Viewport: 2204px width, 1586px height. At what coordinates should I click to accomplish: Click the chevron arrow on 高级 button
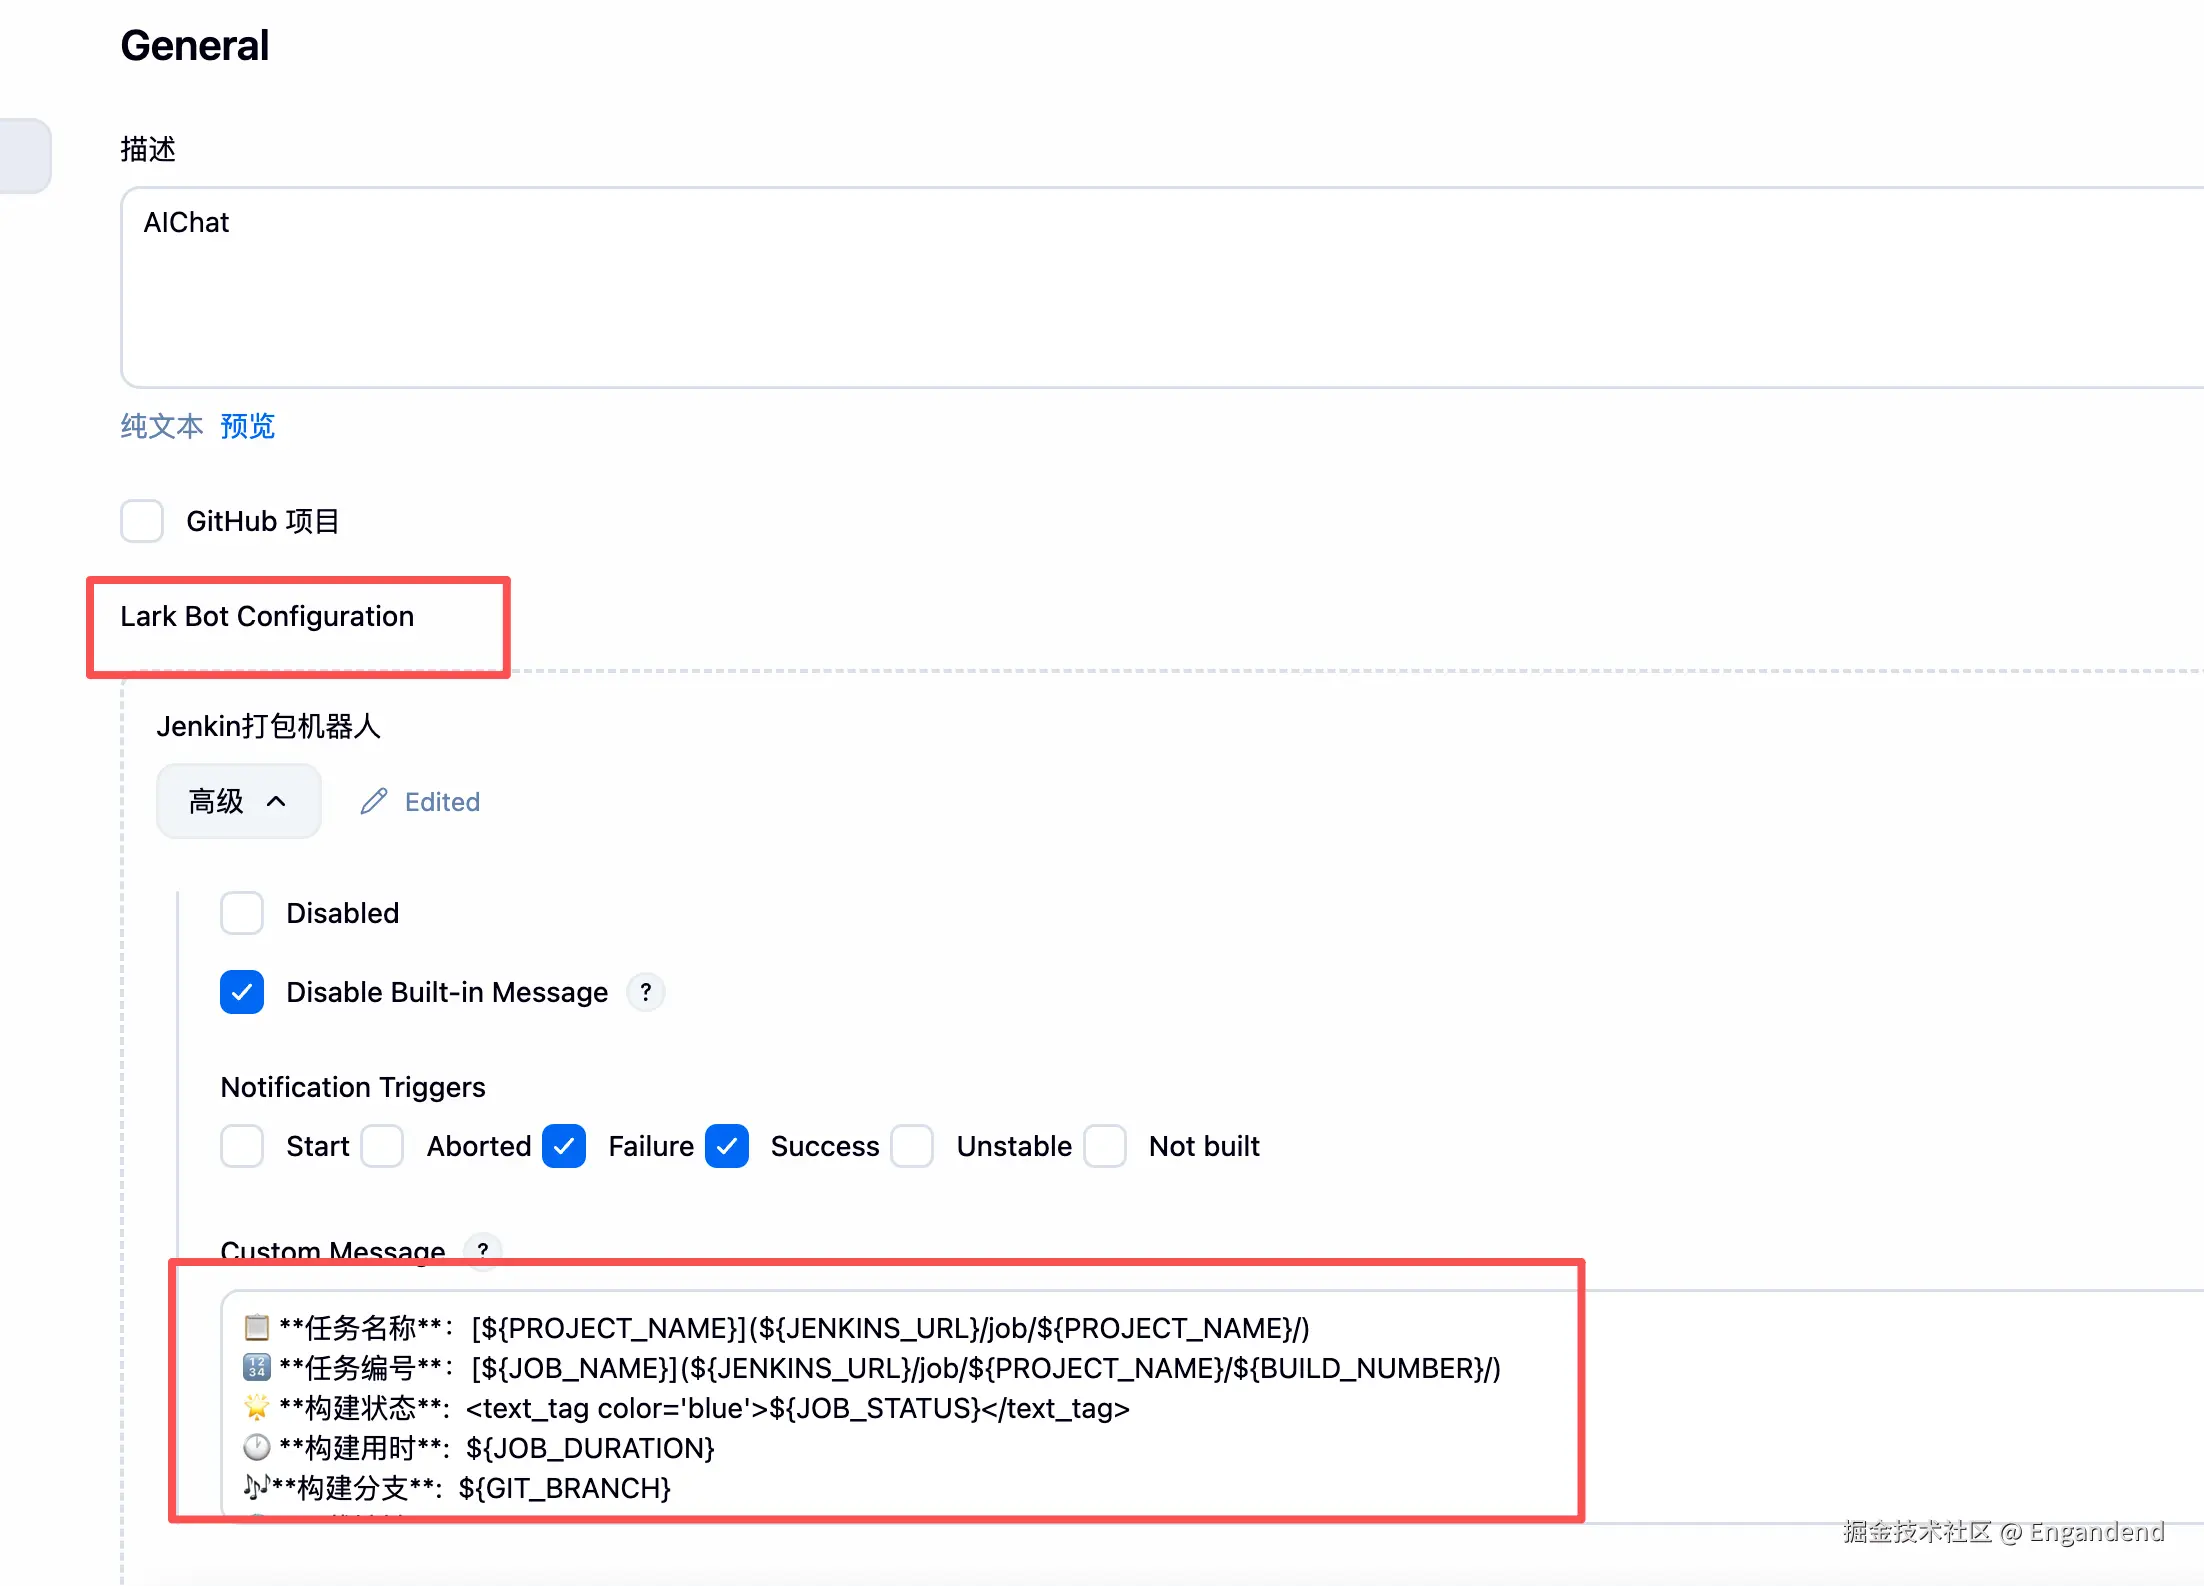coord(277,801)
